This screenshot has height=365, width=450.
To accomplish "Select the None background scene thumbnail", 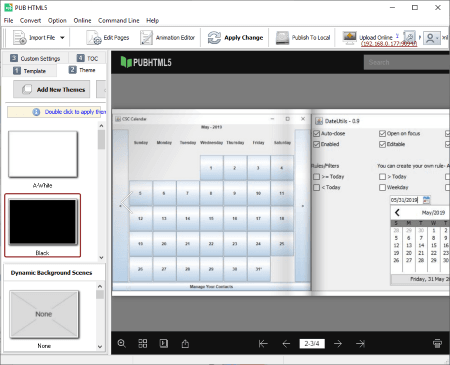I will click(x=44, y=314).
